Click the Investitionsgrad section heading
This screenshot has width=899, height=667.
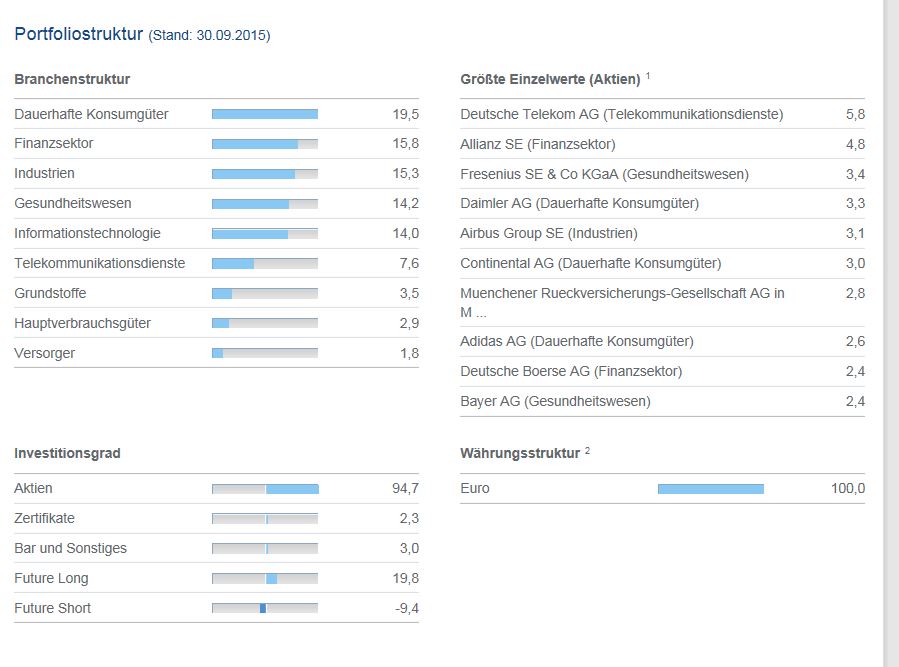pos(67,454)
